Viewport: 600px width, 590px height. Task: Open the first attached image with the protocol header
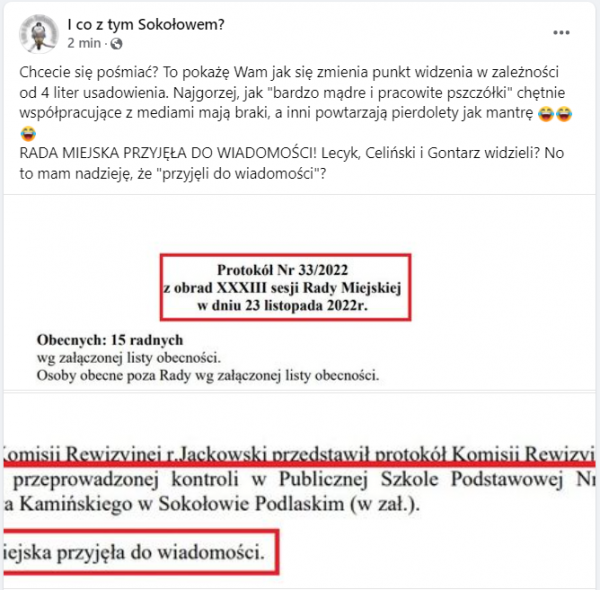point(299,293)
